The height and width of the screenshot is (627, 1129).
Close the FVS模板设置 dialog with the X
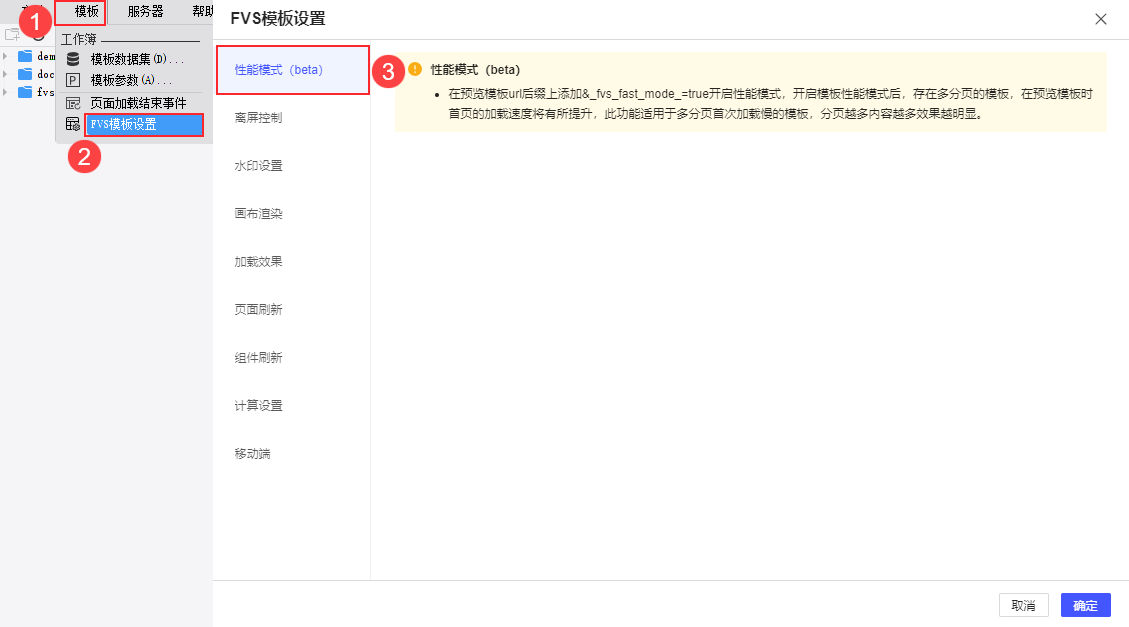point(1100,19)
